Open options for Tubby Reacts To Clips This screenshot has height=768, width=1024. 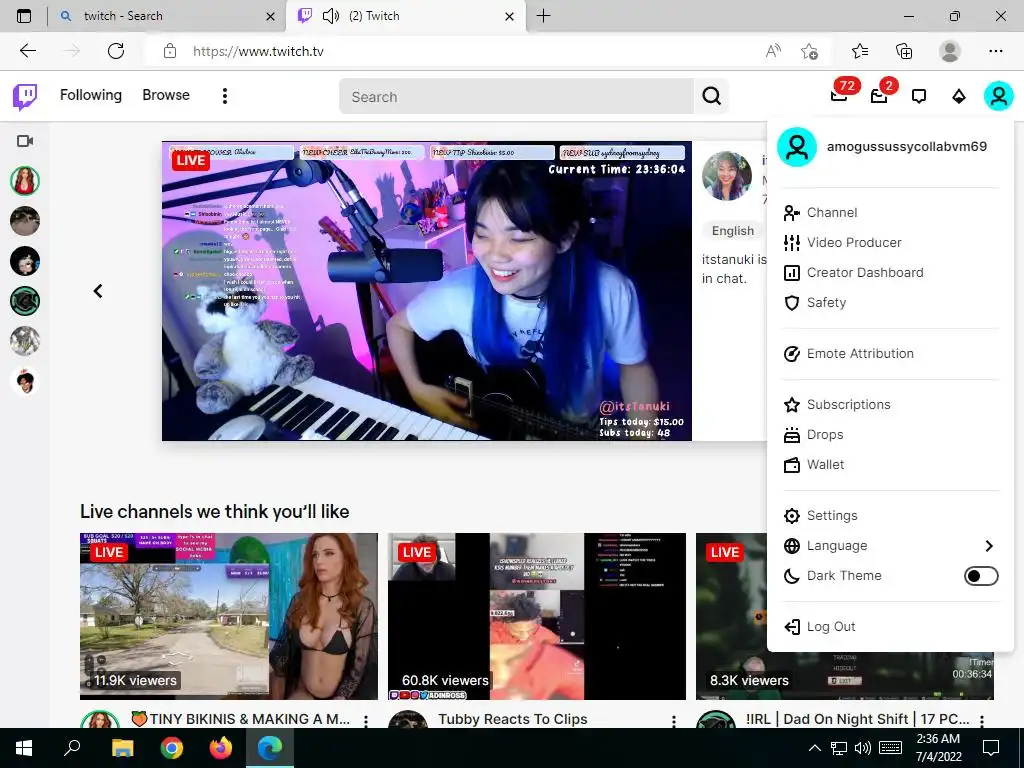[673, 721]
